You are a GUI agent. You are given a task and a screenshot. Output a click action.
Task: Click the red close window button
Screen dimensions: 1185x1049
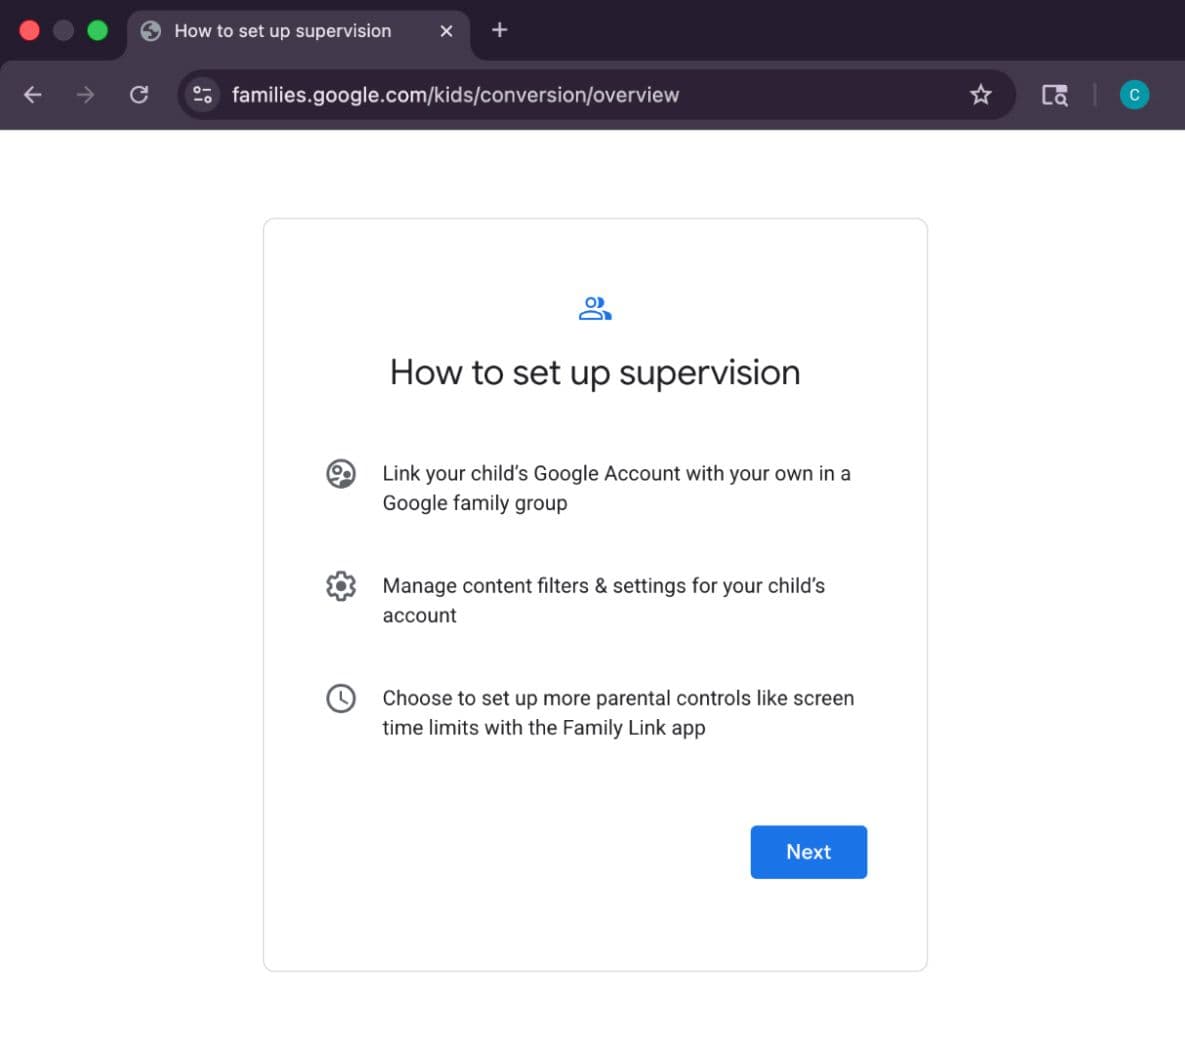coord(29,30)
